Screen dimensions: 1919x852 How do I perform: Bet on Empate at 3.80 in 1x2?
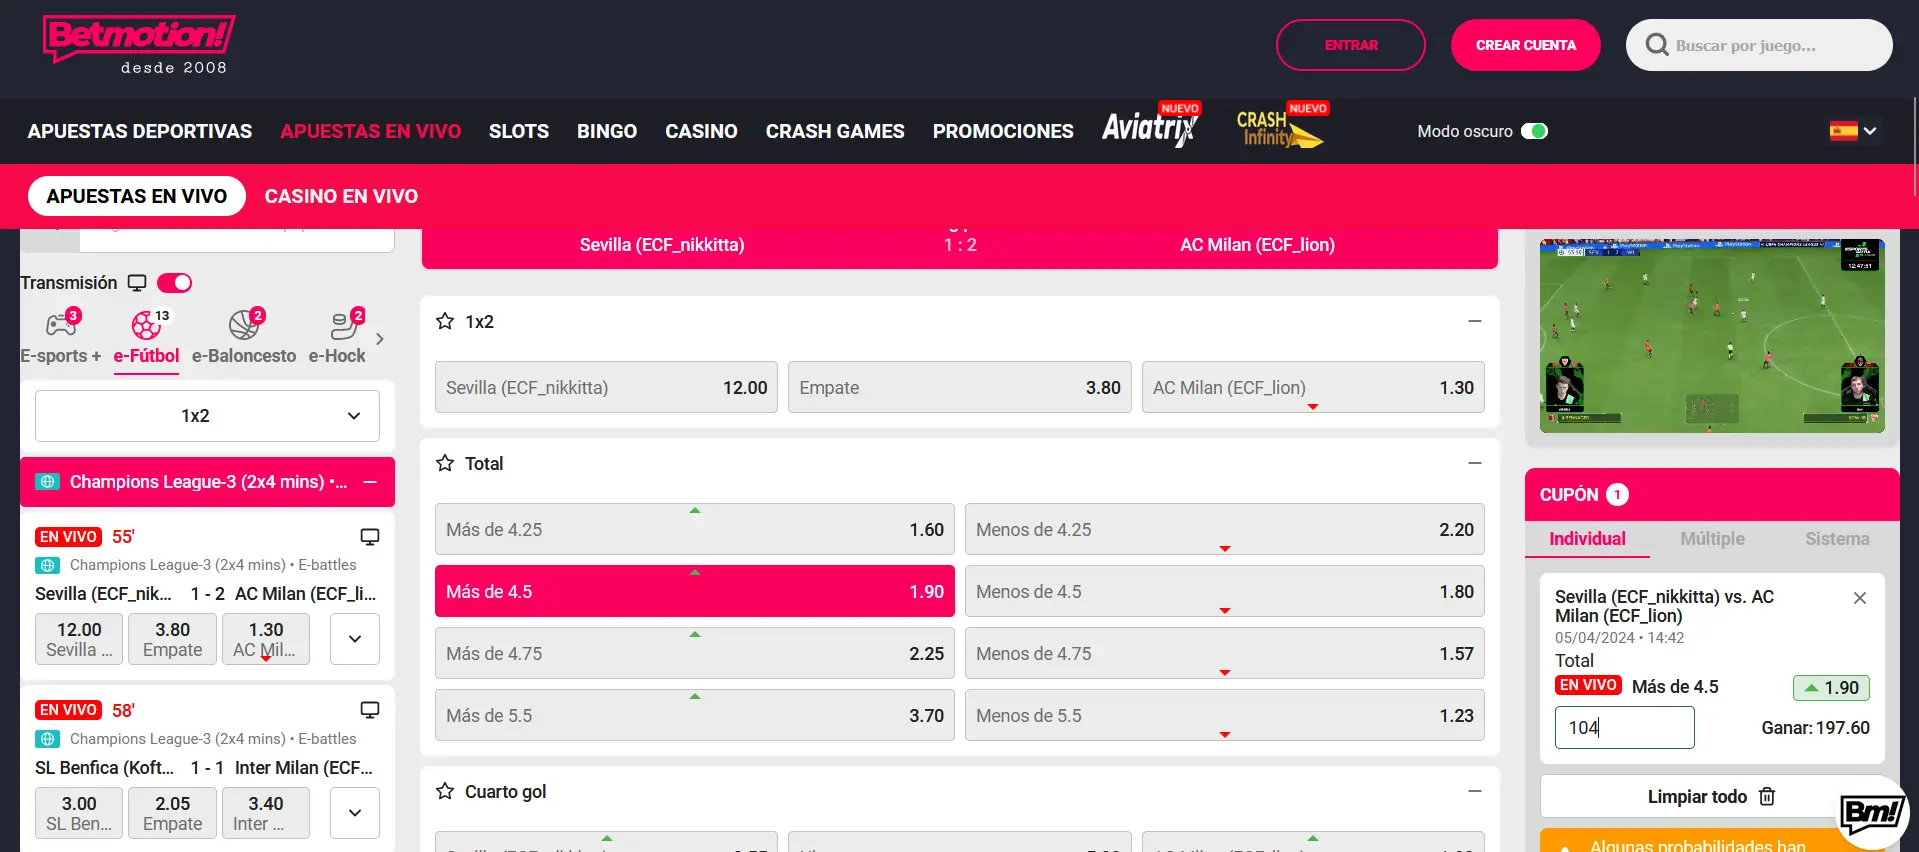click(960, 388)
